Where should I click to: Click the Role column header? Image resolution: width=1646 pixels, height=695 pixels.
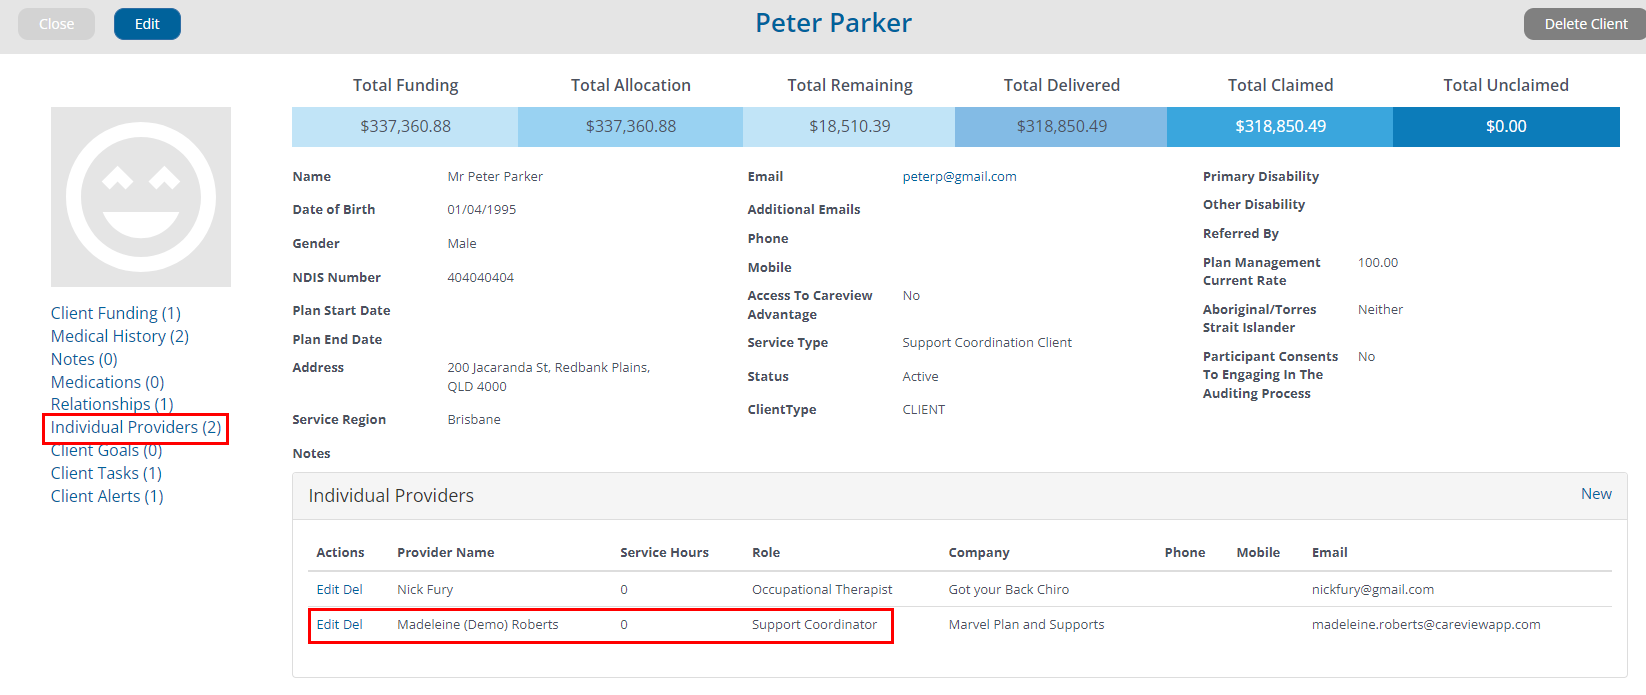[766, 552]
